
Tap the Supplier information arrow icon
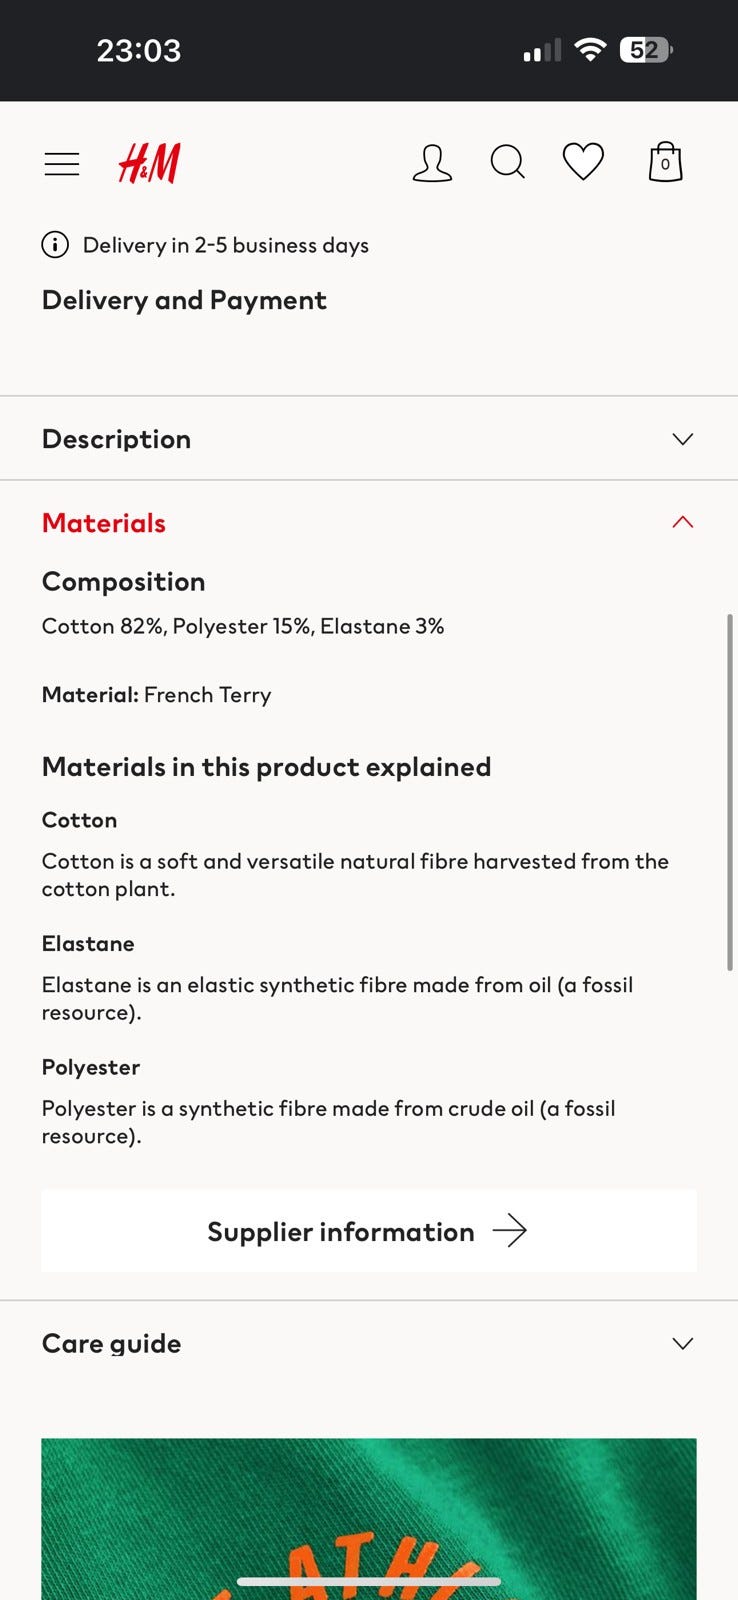point(510,1230)
